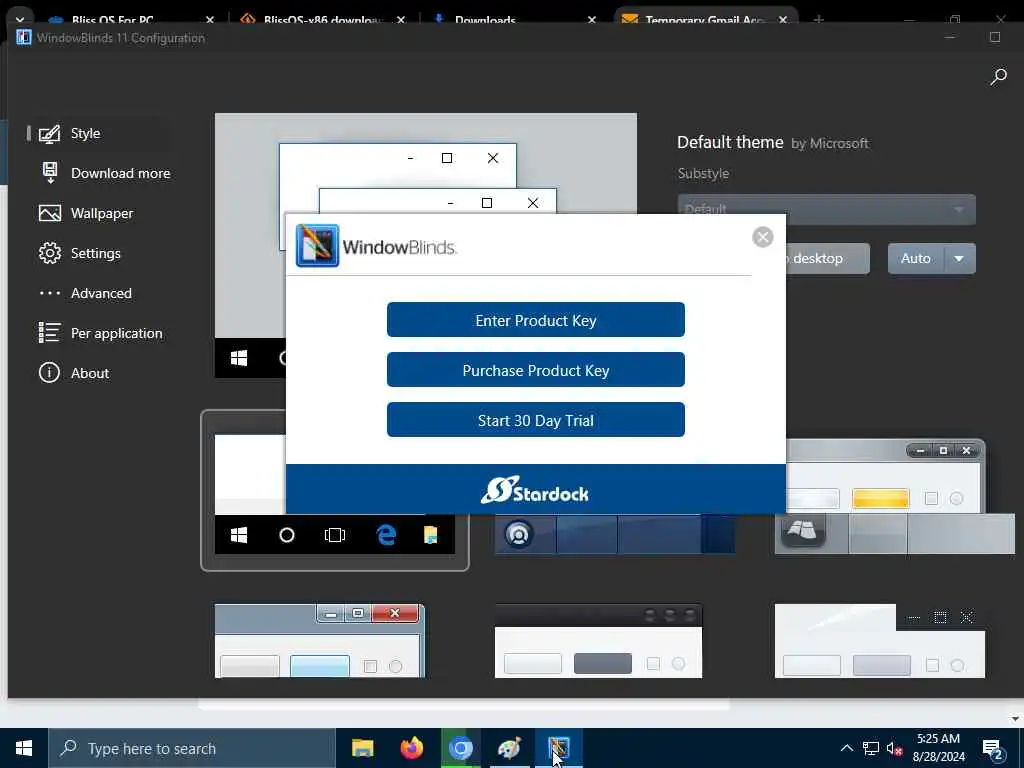1024x768 pixels.
Task: Open the Per application section
Action: (116, 333)
